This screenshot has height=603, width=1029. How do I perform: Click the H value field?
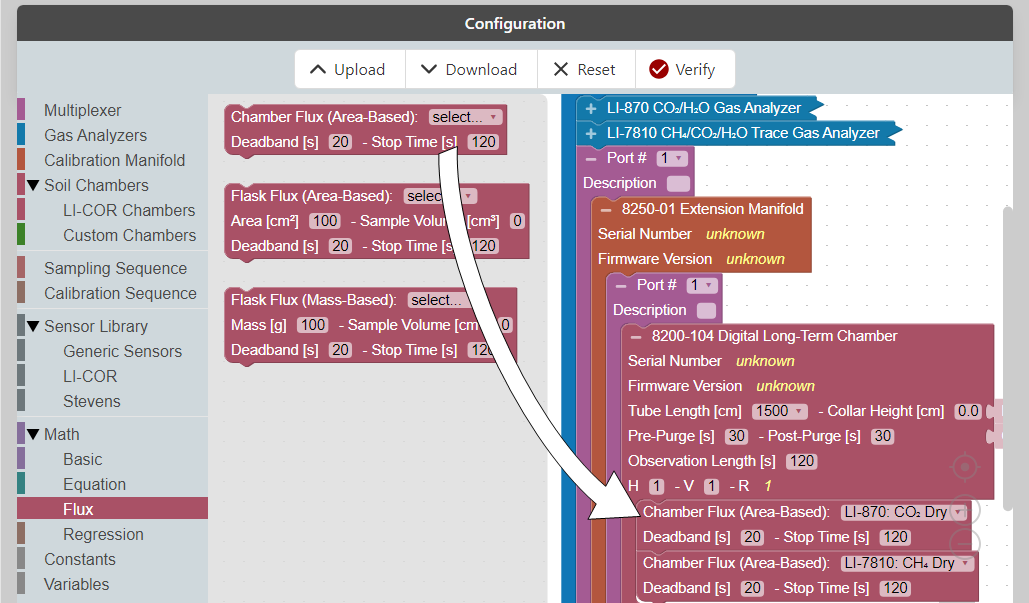656,486
